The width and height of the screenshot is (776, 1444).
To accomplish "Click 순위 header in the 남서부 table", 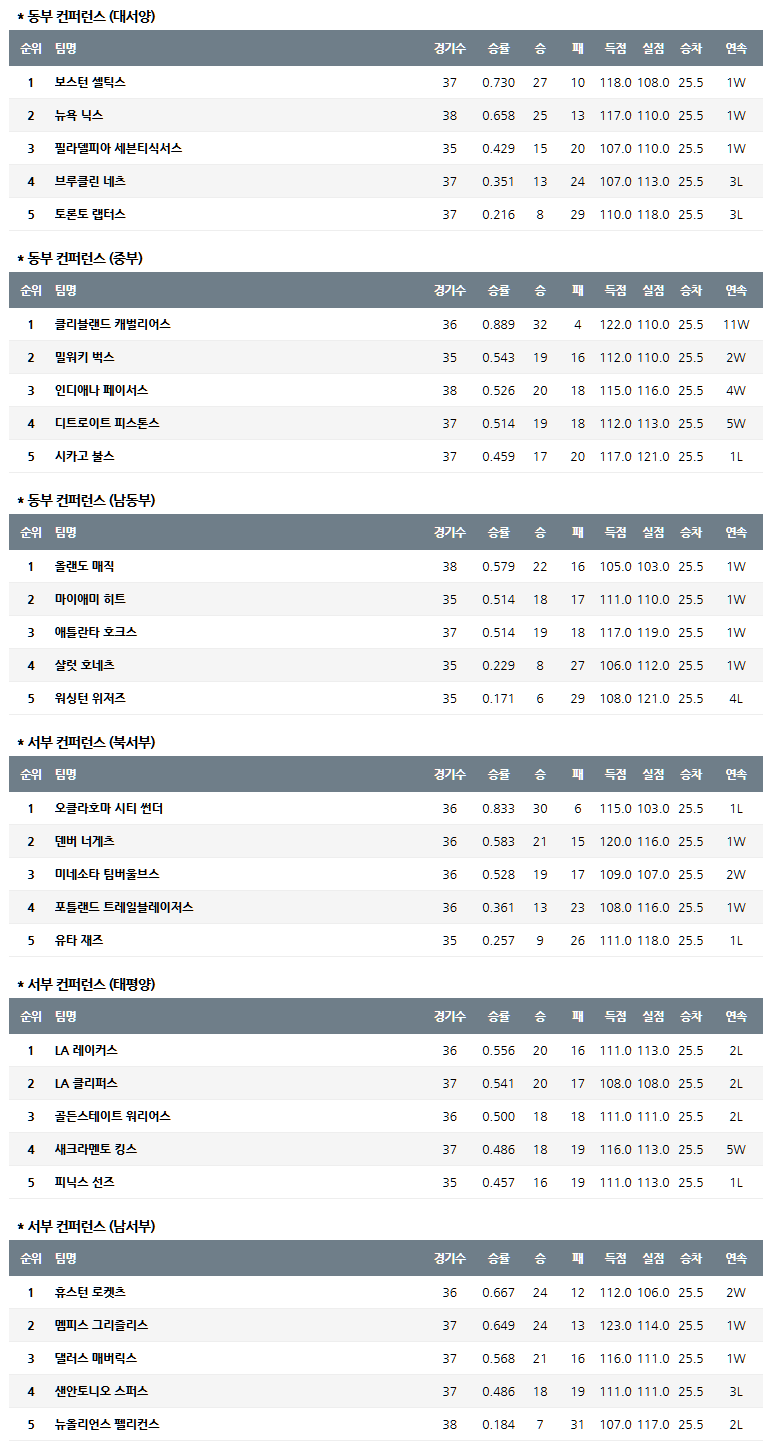I will pyautogui.click(x=31, y=1258).
